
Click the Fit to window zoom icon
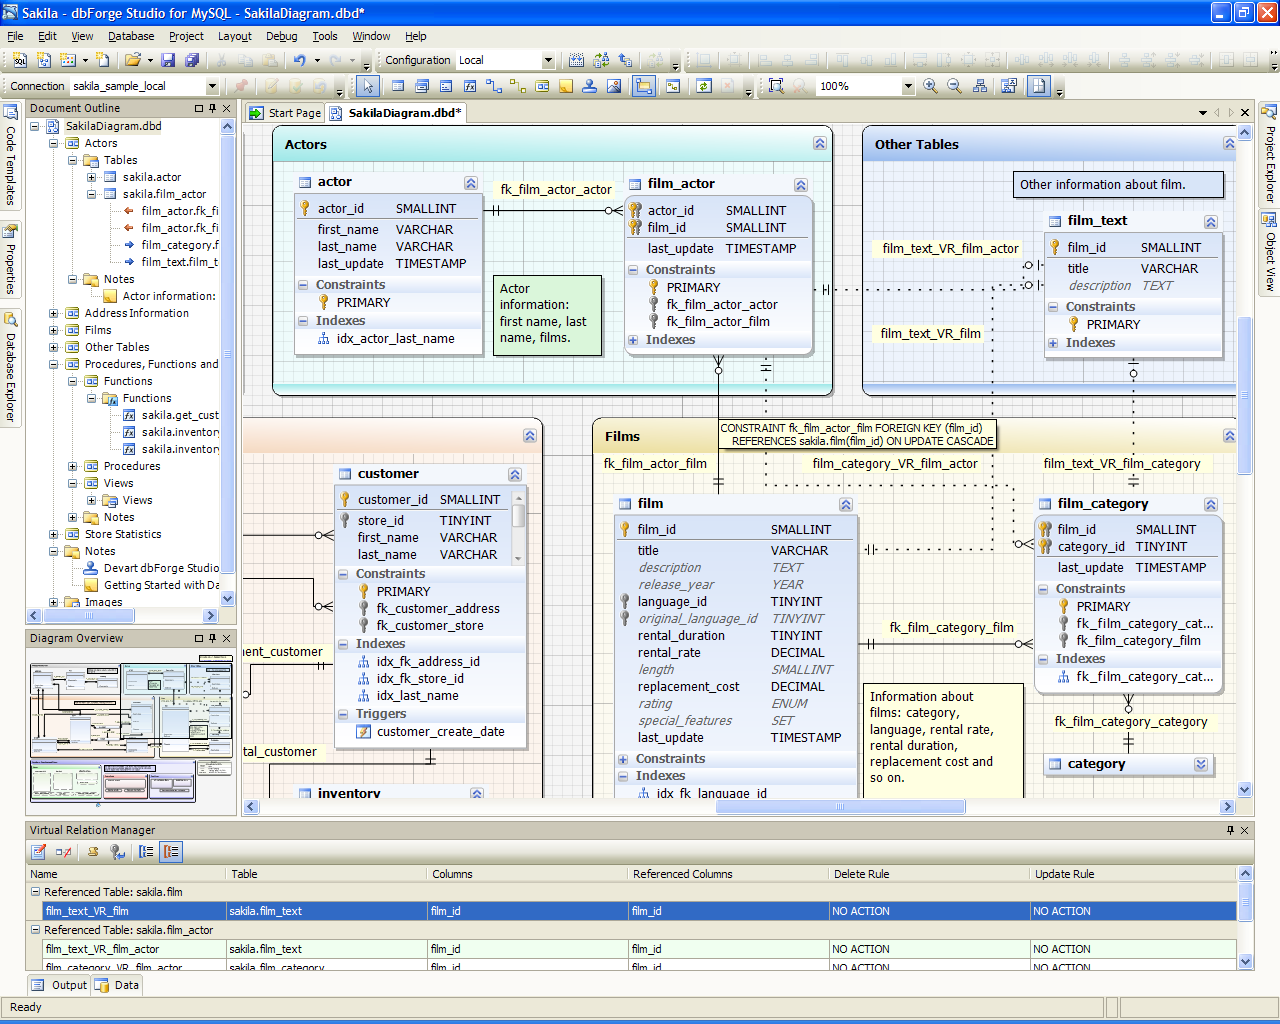[x=776, y=86]
